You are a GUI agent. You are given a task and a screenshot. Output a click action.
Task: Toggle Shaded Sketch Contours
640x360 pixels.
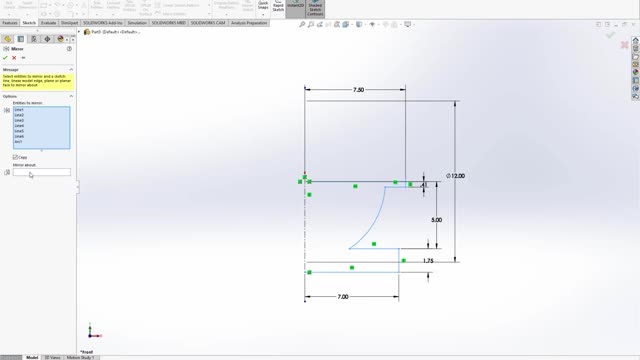(315, 8)
